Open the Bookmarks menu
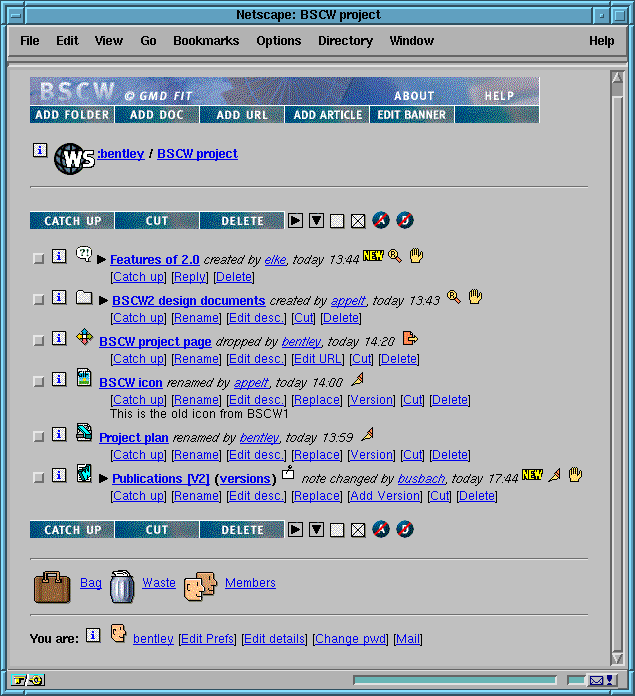The width and height of the screenshot is (635, 696). (206, 41)
